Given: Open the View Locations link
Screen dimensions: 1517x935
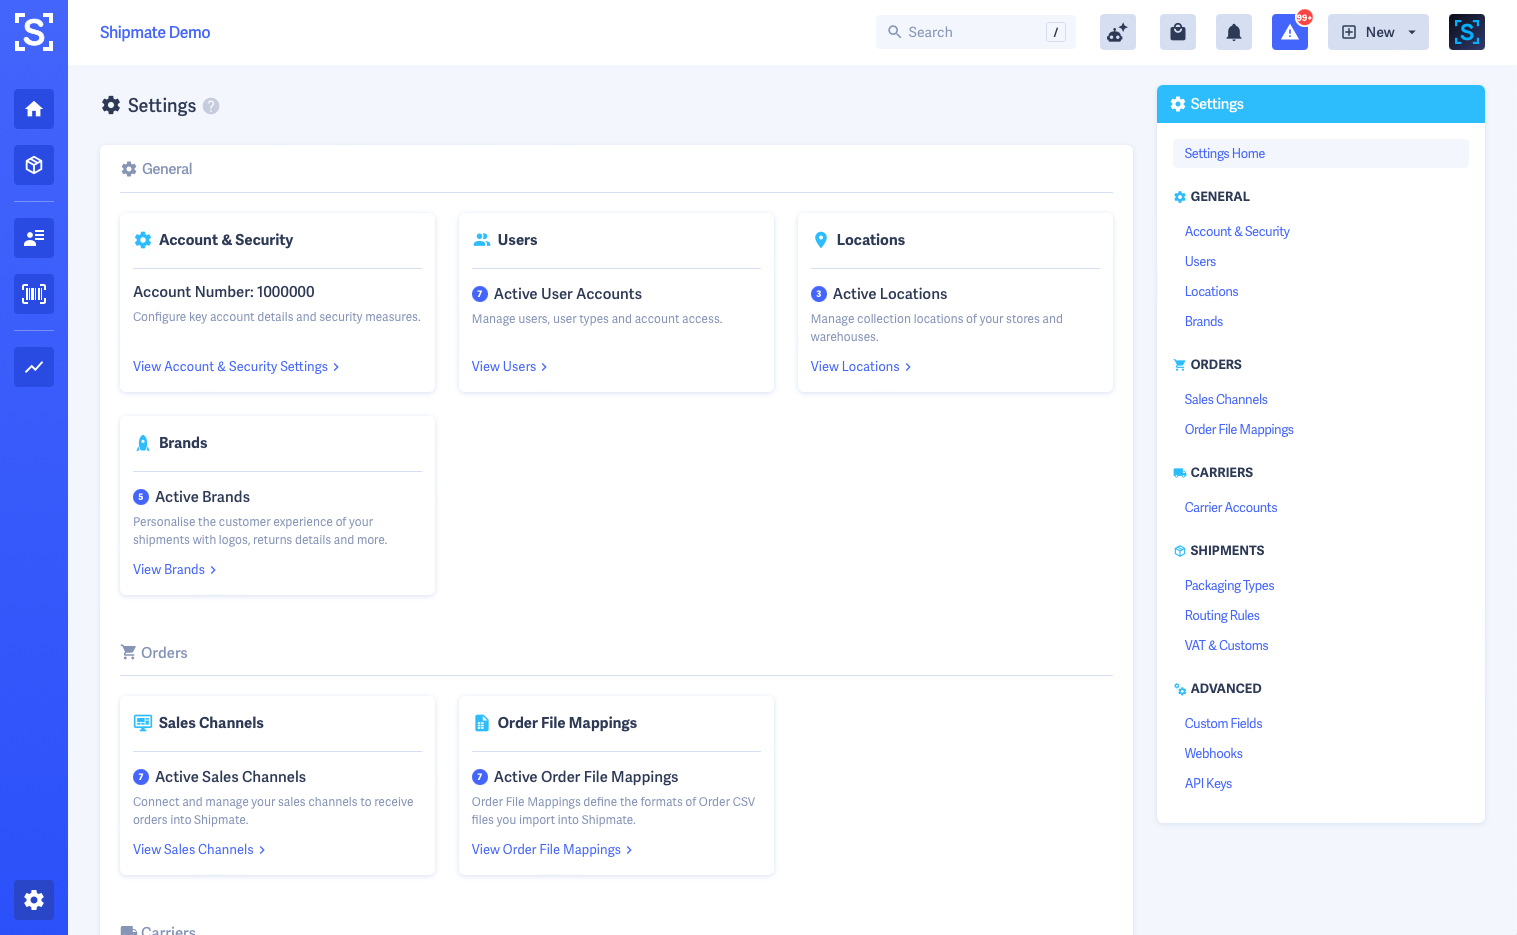Looking at the screenshot, I should click(861, 367).
